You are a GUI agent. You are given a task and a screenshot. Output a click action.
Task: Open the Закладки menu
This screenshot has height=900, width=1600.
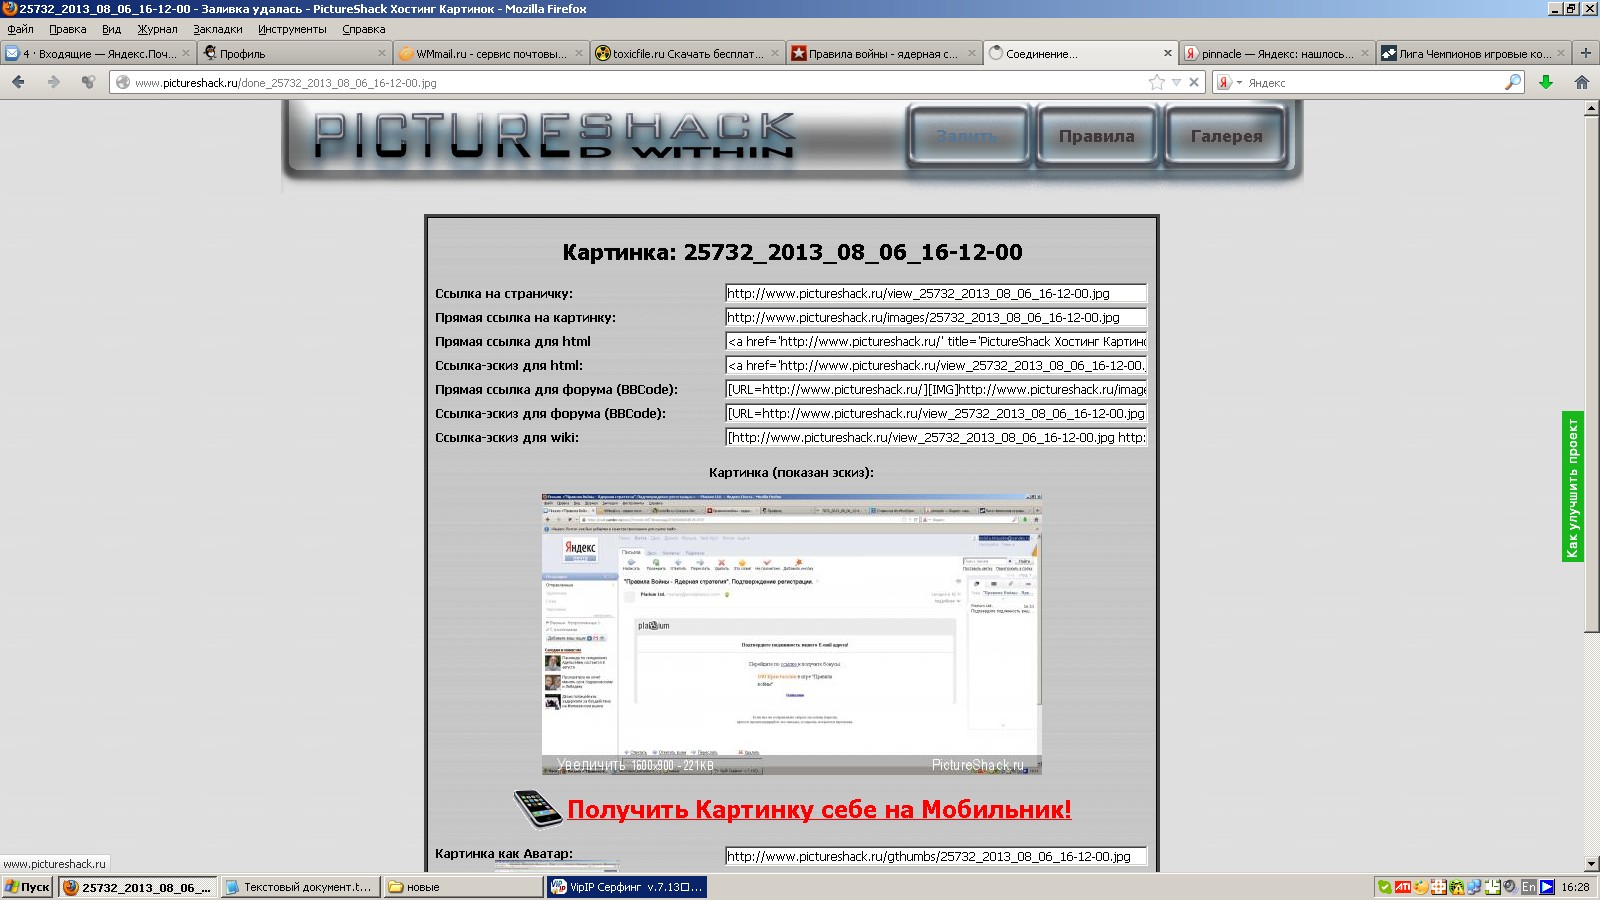tap(217, 29)
